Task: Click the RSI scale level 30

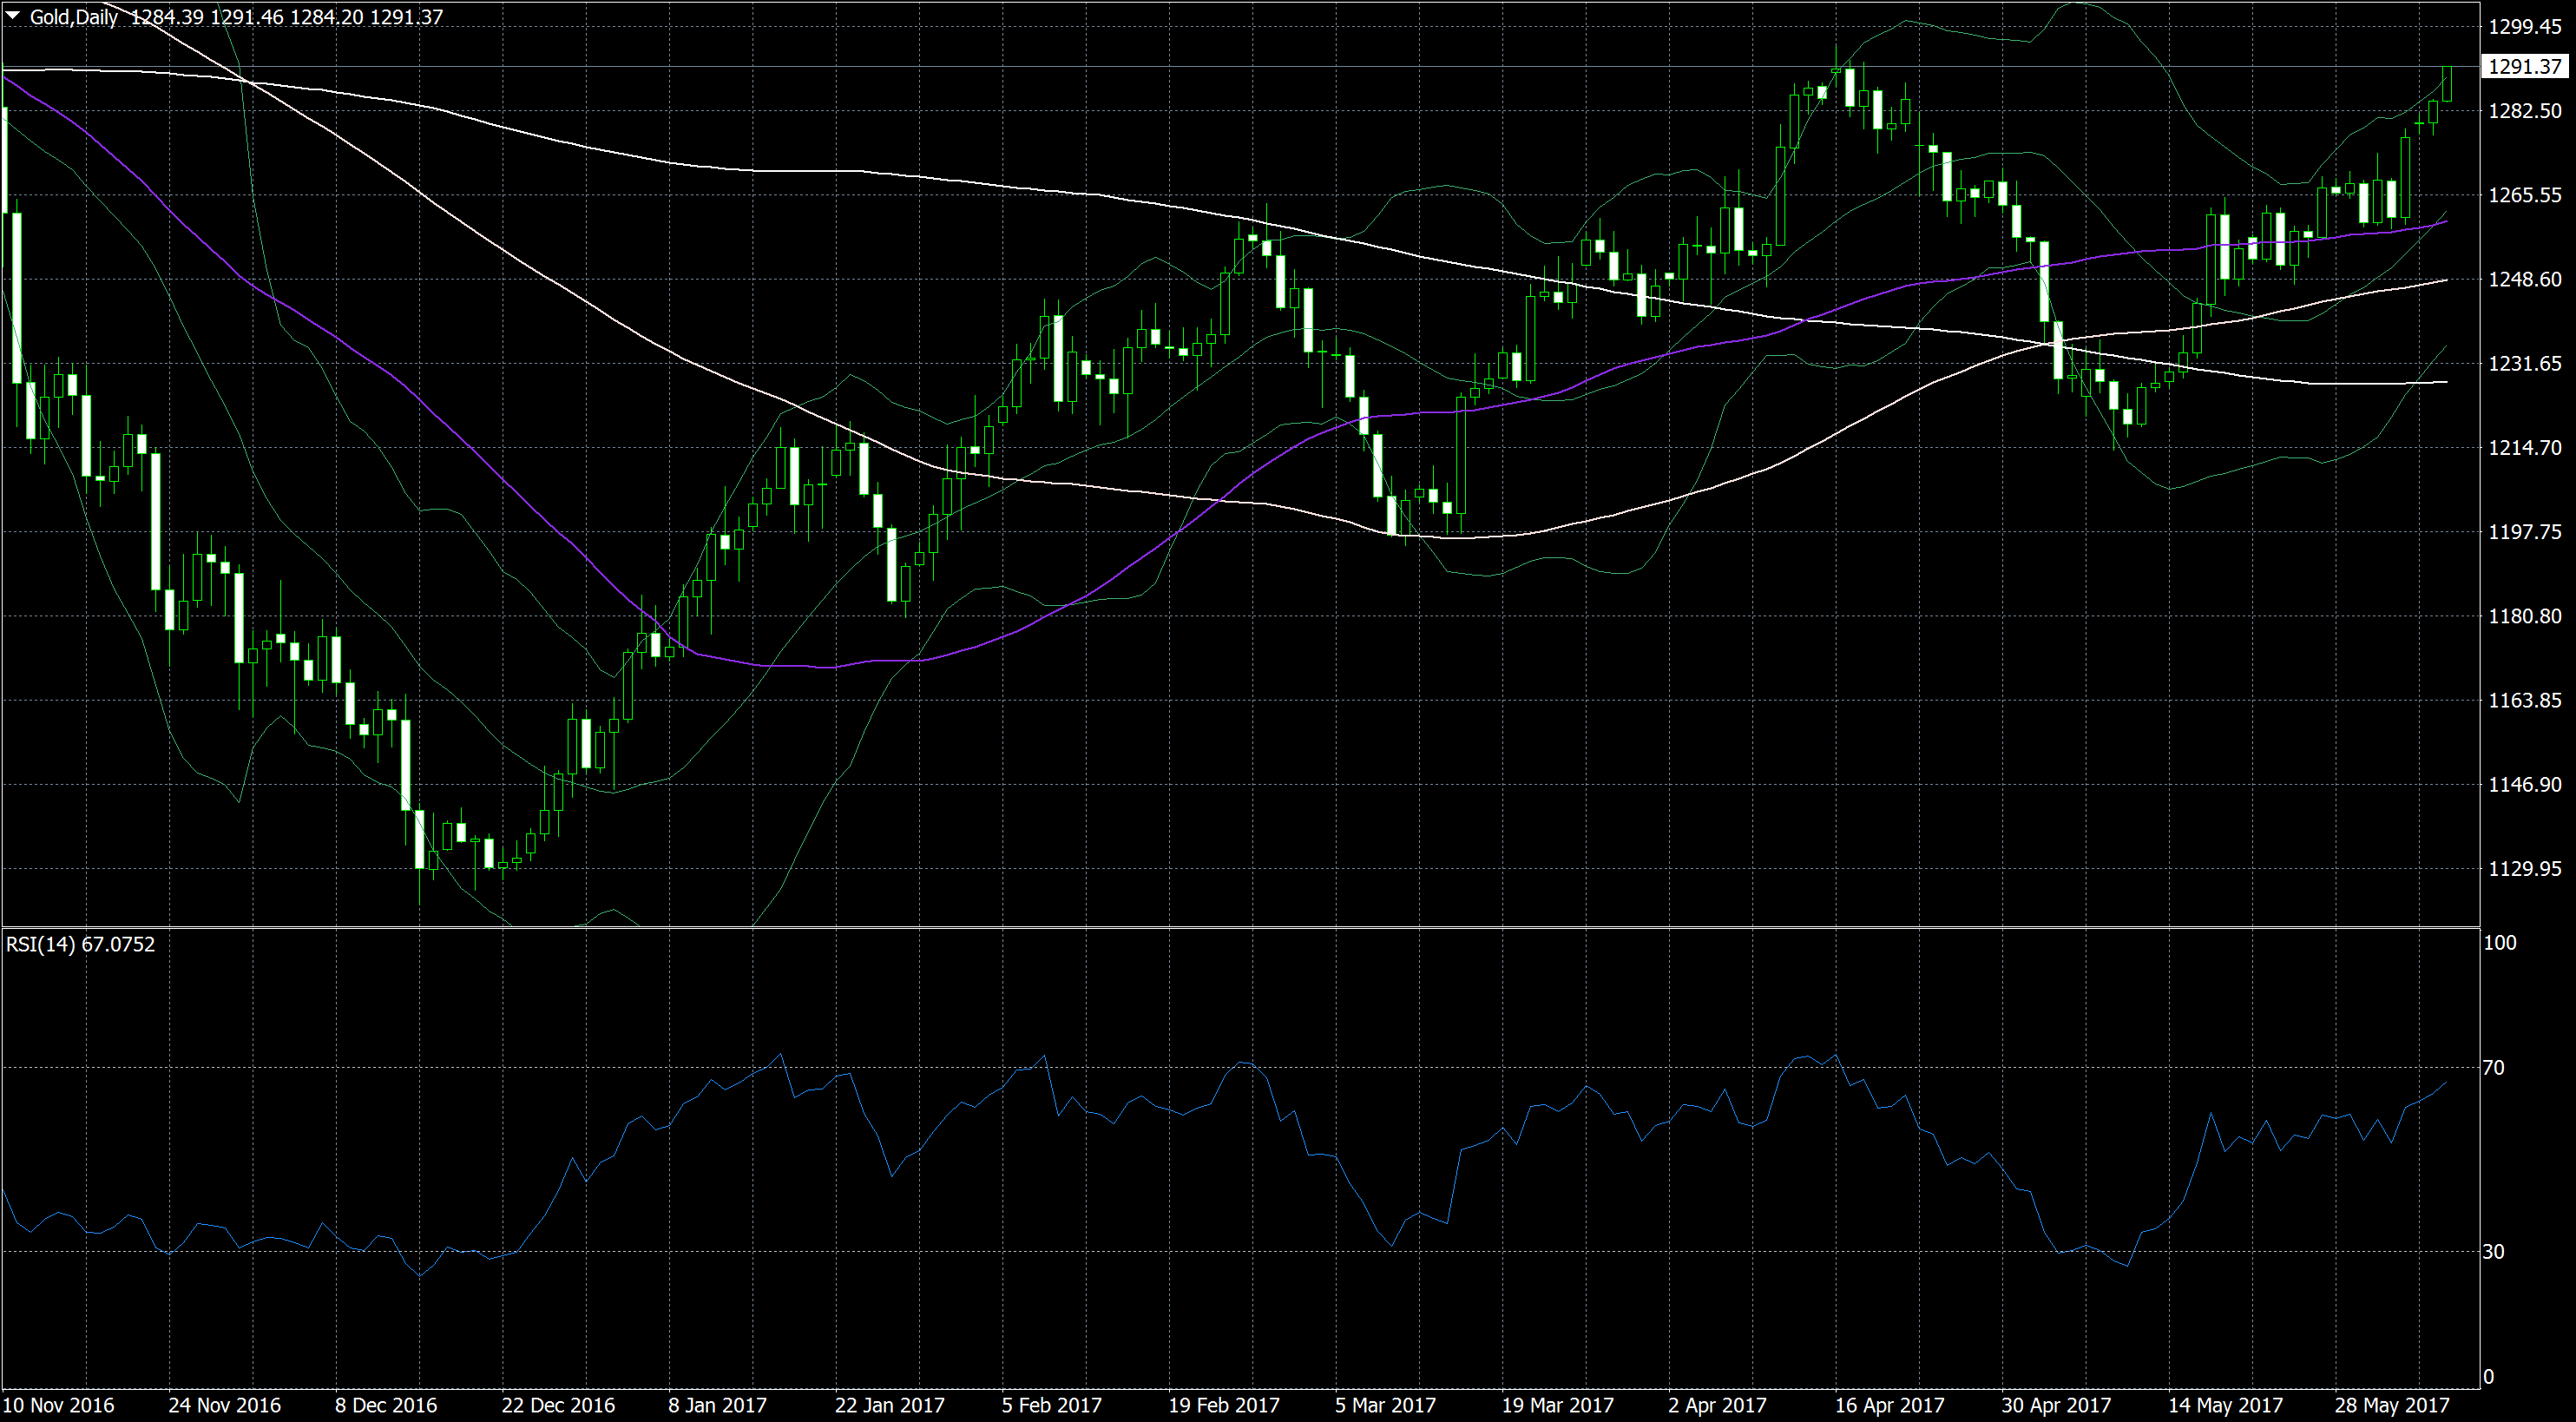Action: pyautogui.click(x=2494, y=1251)
